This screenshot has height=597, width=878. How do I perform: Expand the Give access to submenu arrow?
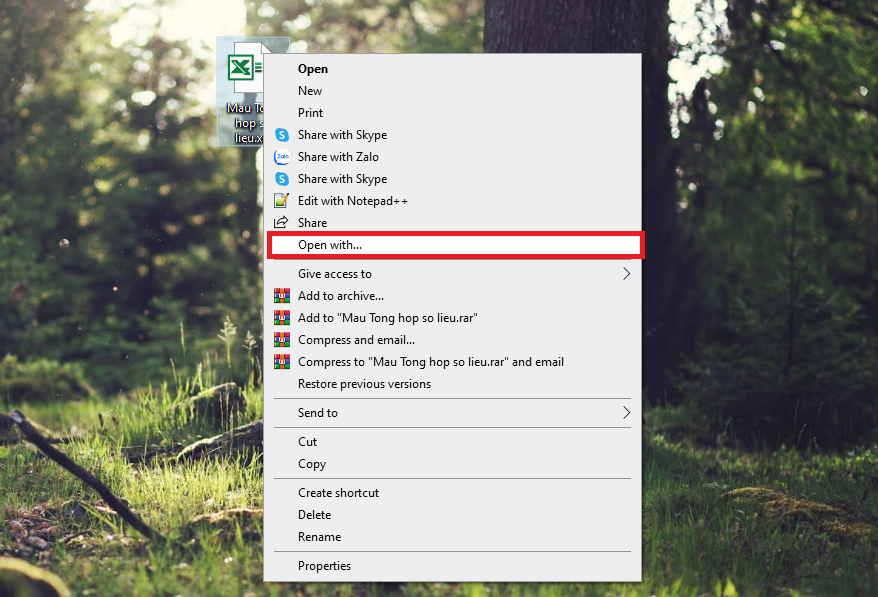(x=626, y=273)
